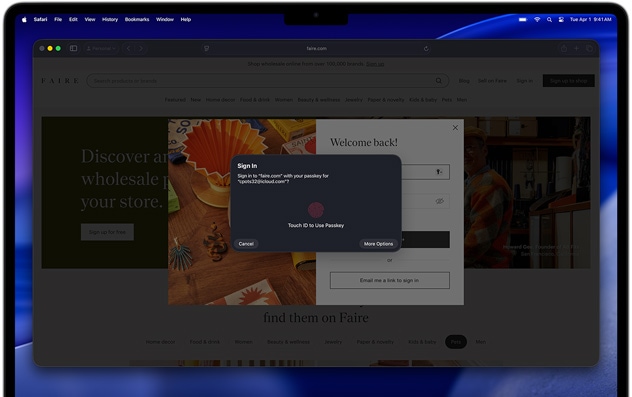The height and width of the screenshot is (397, 632).
Task: Click the Cancel button in Sign In dialog
Action: pyautogui.click(x=246, y=244)
